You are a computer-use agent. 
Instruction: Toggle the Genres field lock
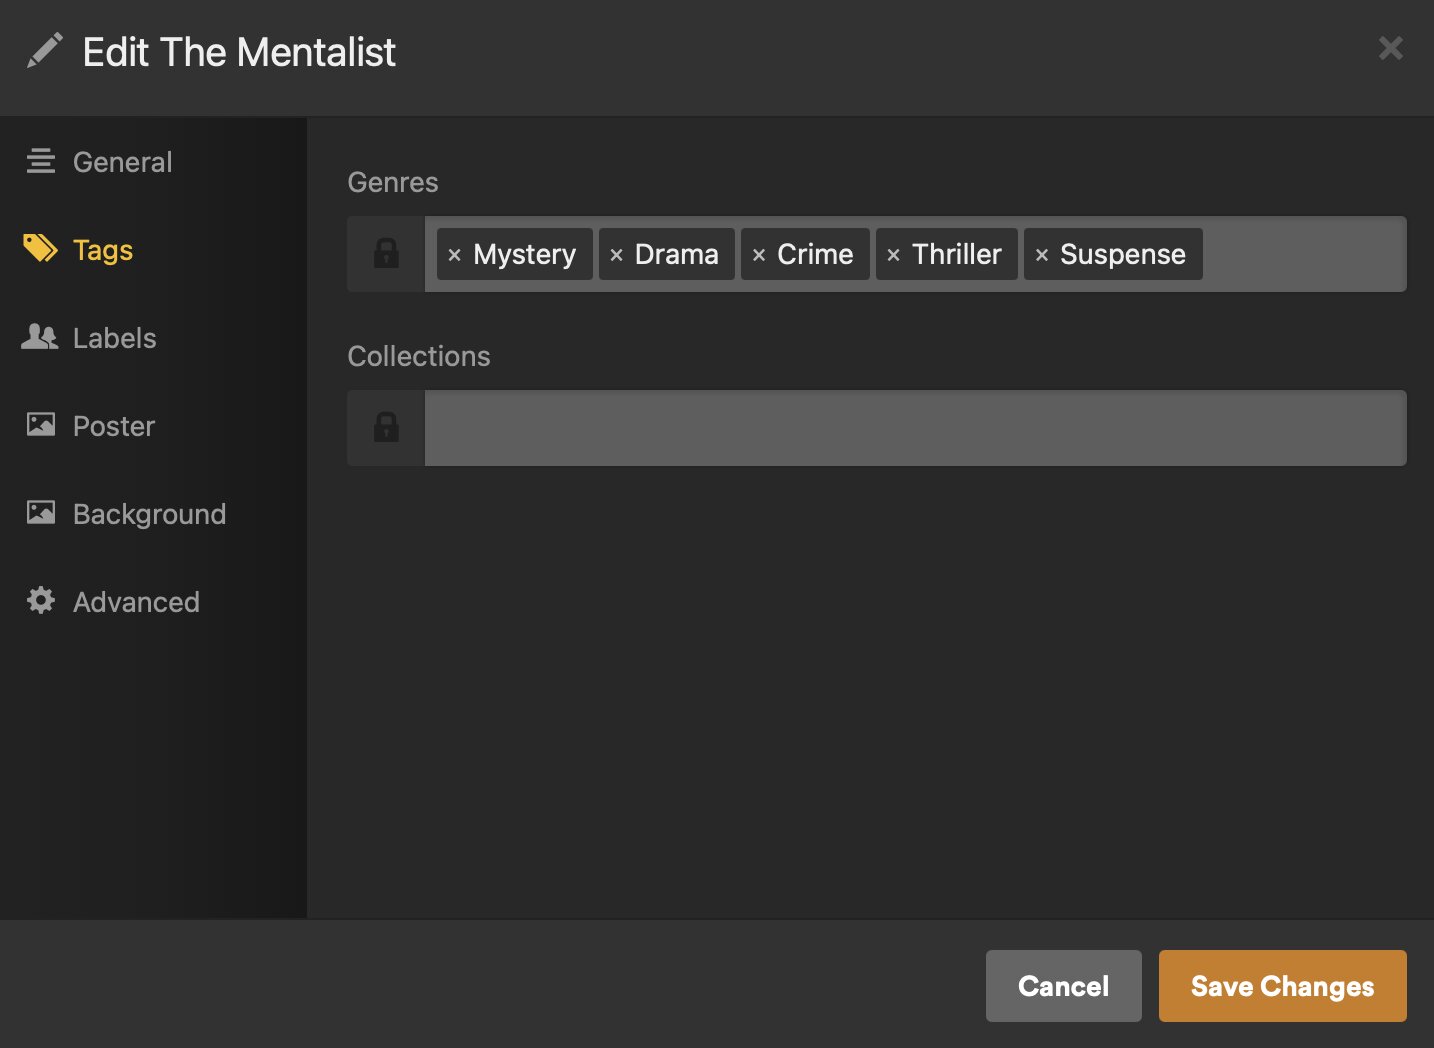(x=386, y=254)
